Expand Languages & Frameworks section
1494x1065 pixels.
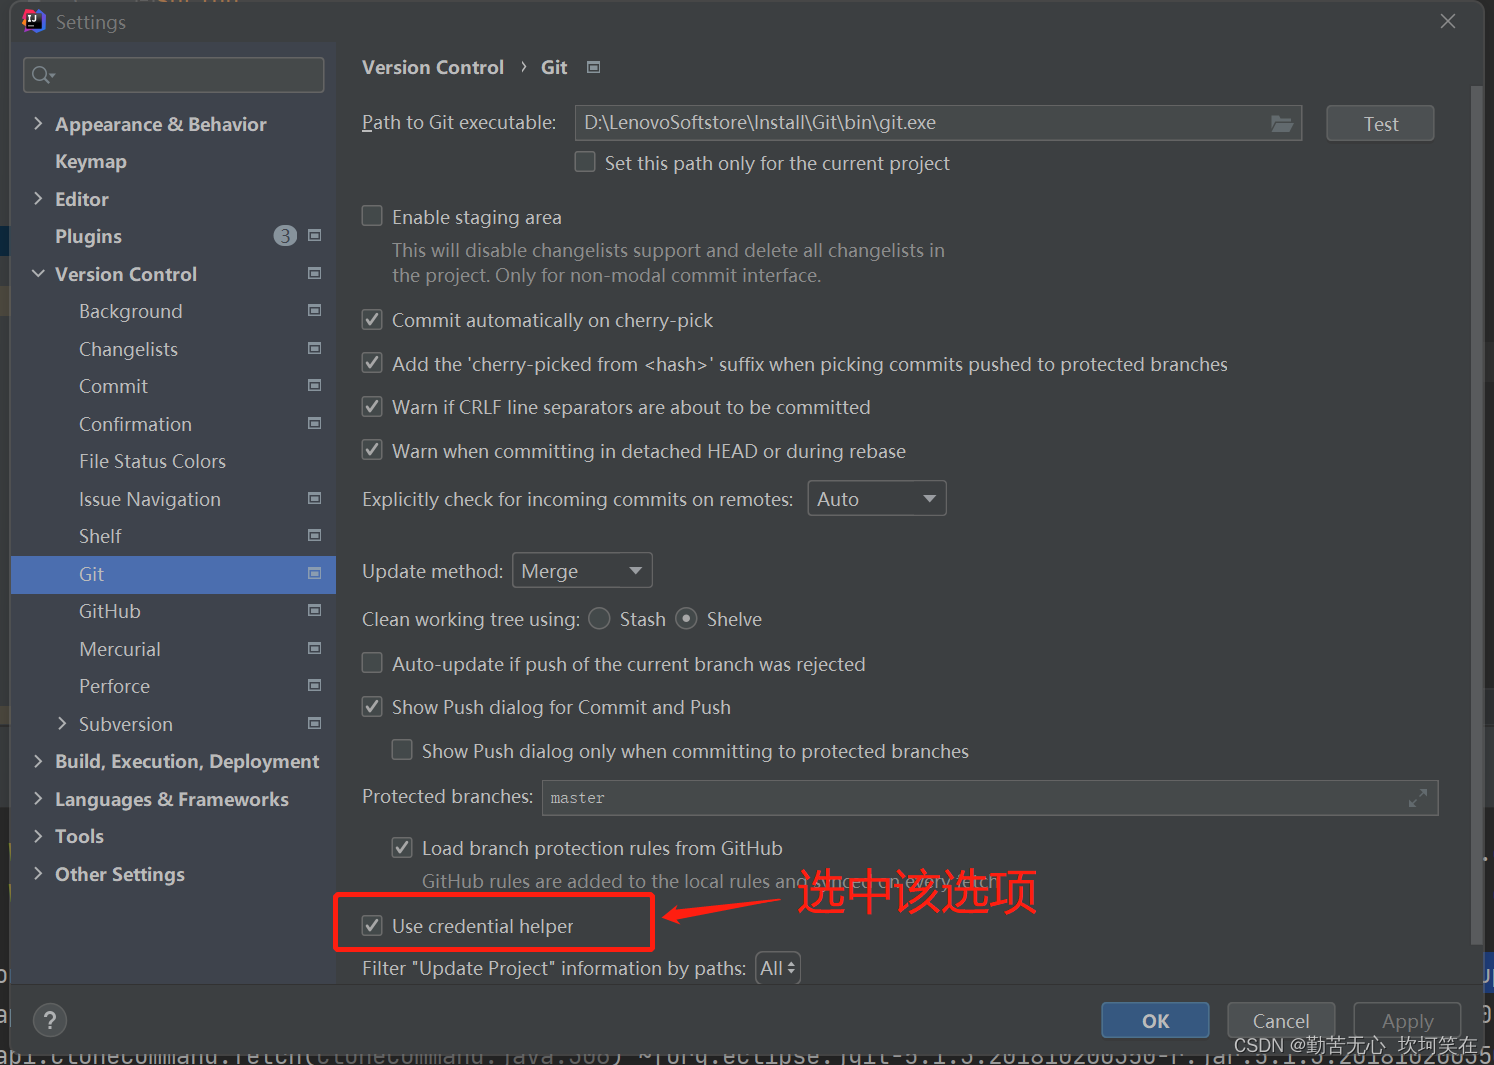pyautogui.click(x=38, y=798)
